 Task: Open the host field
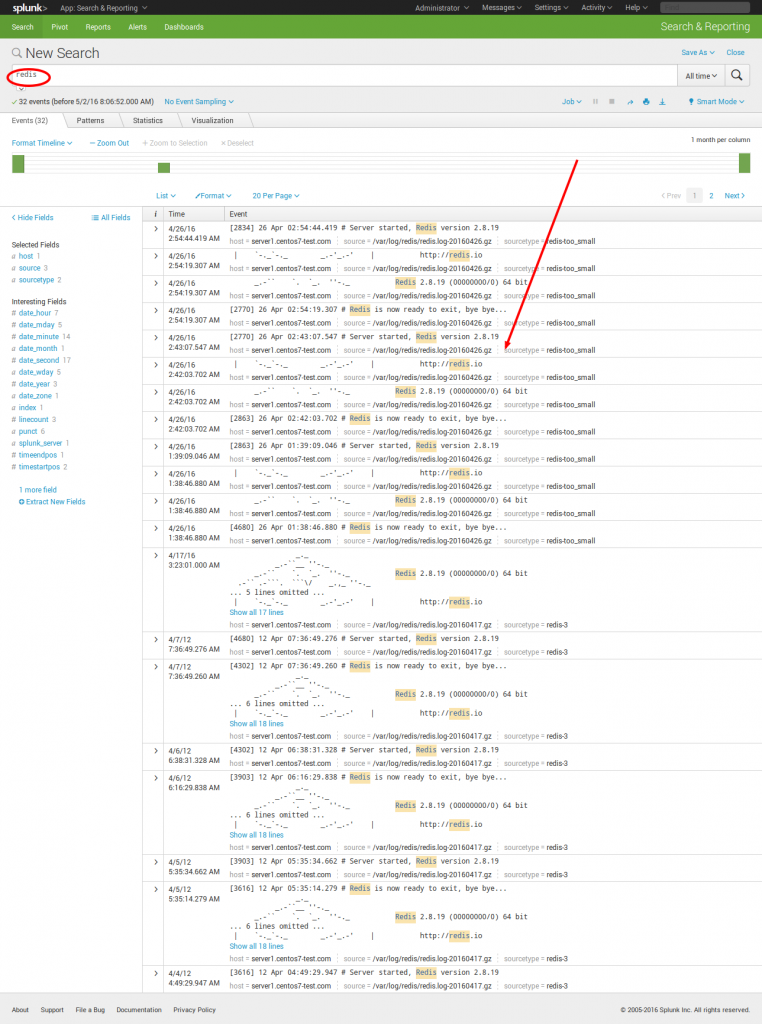click(x=25, y=257)
